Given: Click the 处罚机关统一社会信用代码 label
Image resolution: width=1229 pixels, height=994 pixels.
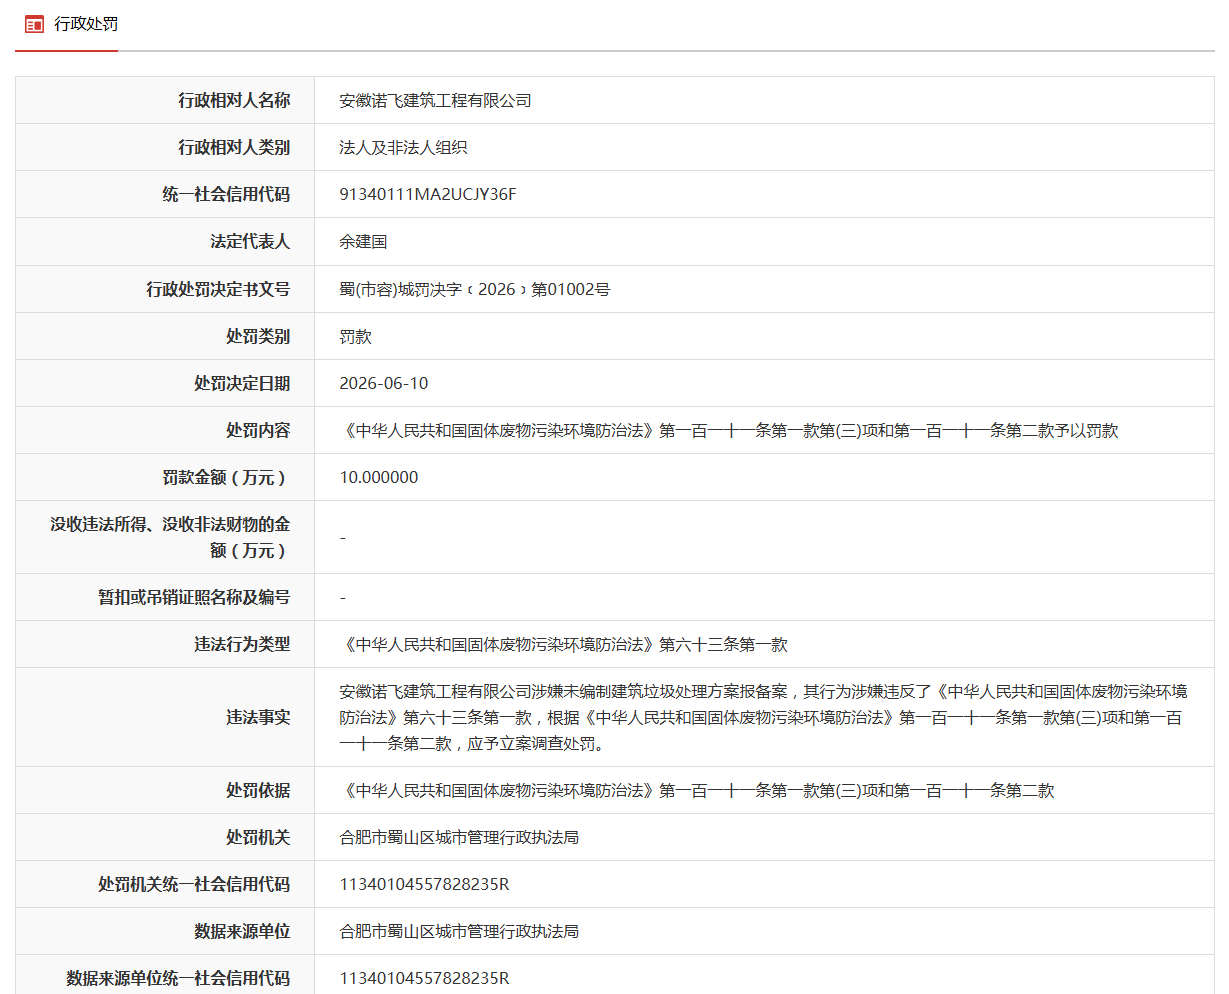Looking at the screenshot, I should [x=194, y=884].
